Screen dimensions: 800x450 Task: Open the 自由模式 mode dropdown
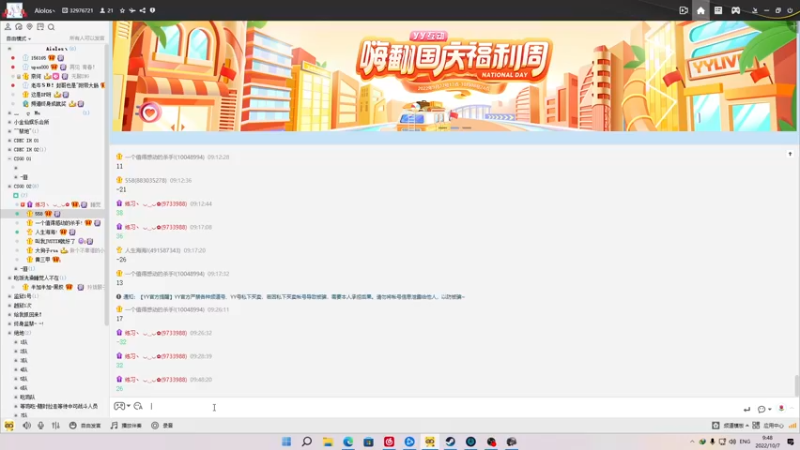18,38
